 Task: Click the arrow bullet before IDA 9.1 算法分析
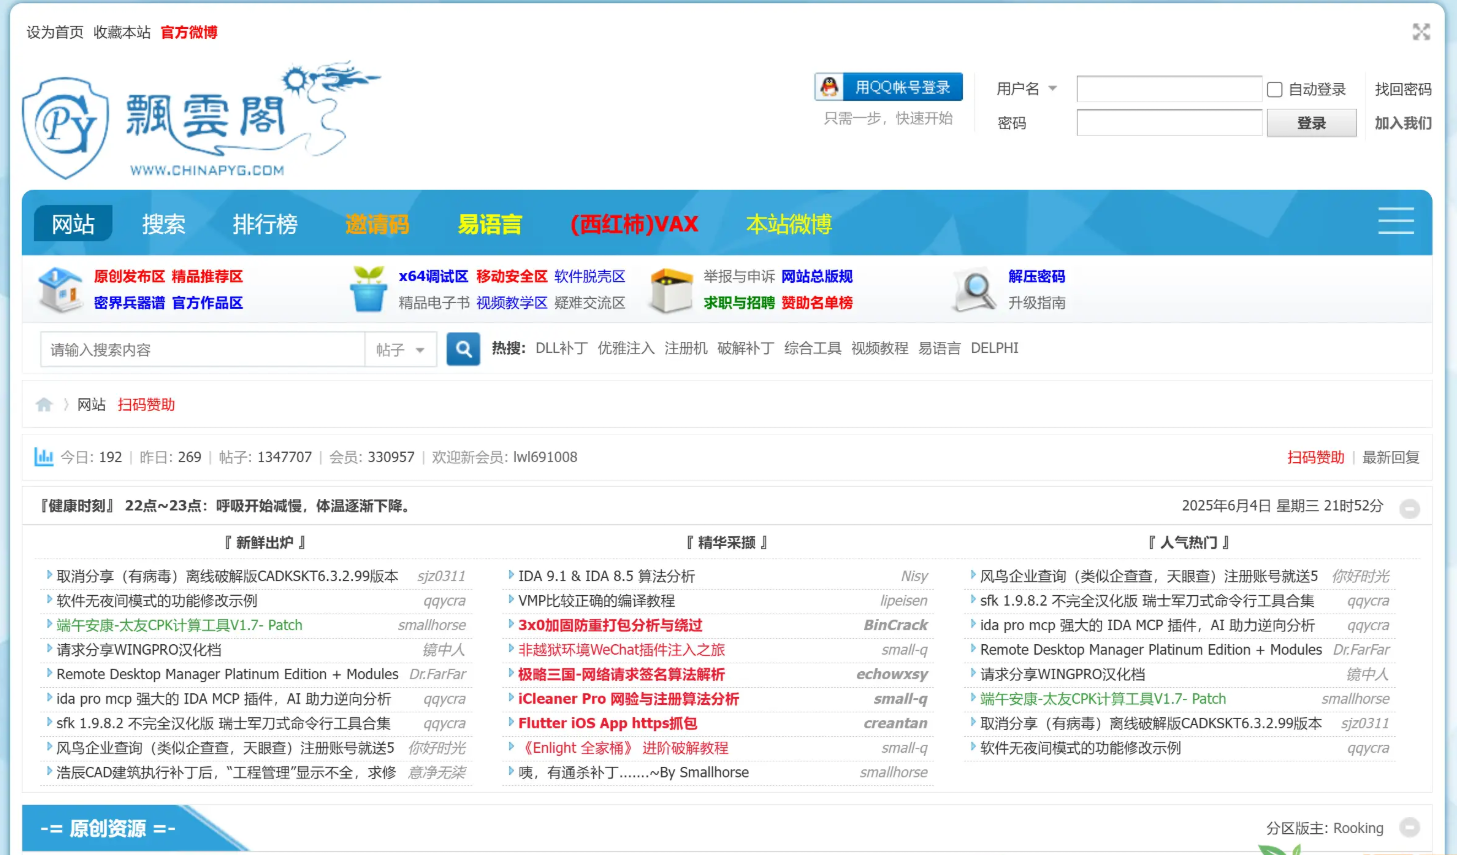pos(510,576)
